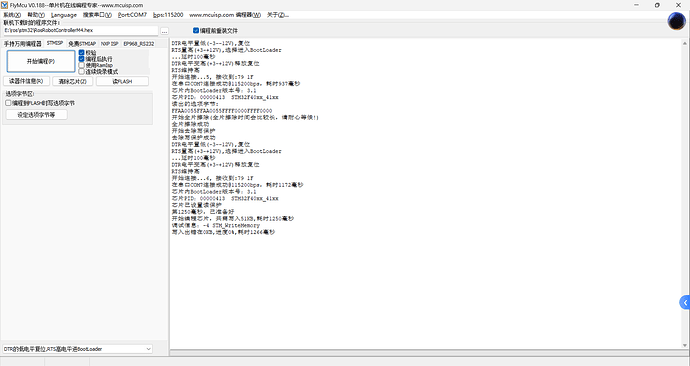The height and width of the screenshot is (366, 690).
Task: Enable the 使用RamIsp checkbox
Action: point(81,65)
